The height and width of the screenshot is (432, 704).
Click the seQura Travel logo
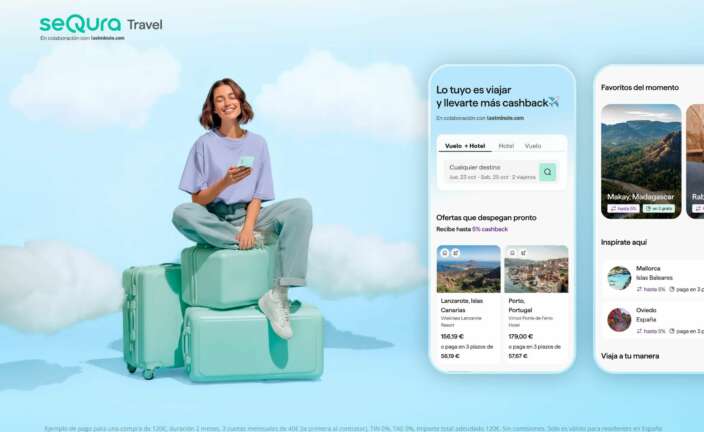(x=101, y=25)
